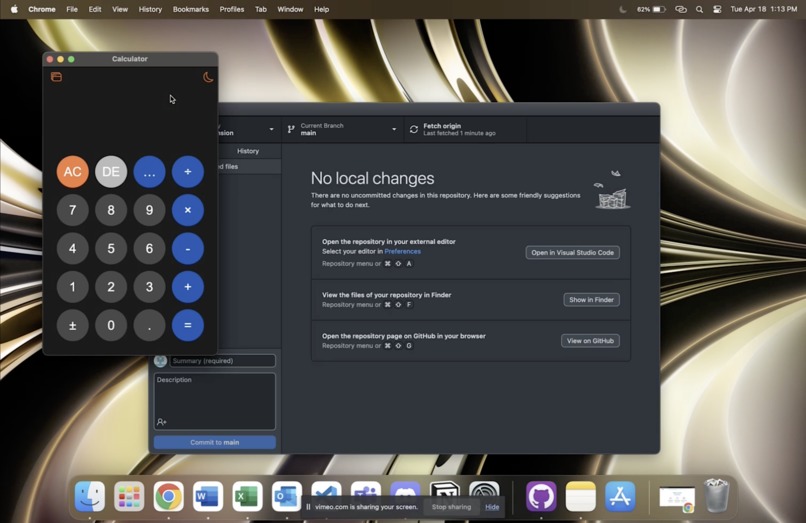
Task: Select the plus operator beside 3
Action: click(x=188, y=287)
